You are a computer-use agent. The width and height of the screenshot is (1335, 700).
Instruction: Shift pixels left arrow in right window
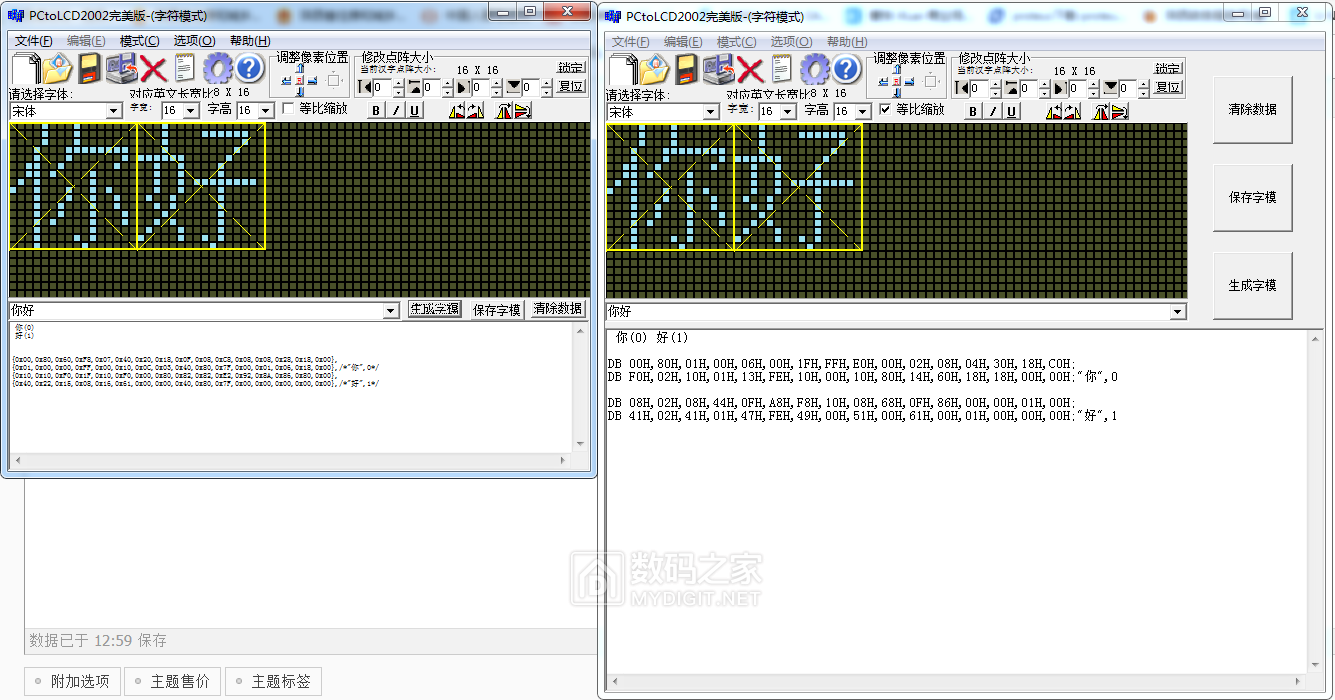tap(883, 80)
